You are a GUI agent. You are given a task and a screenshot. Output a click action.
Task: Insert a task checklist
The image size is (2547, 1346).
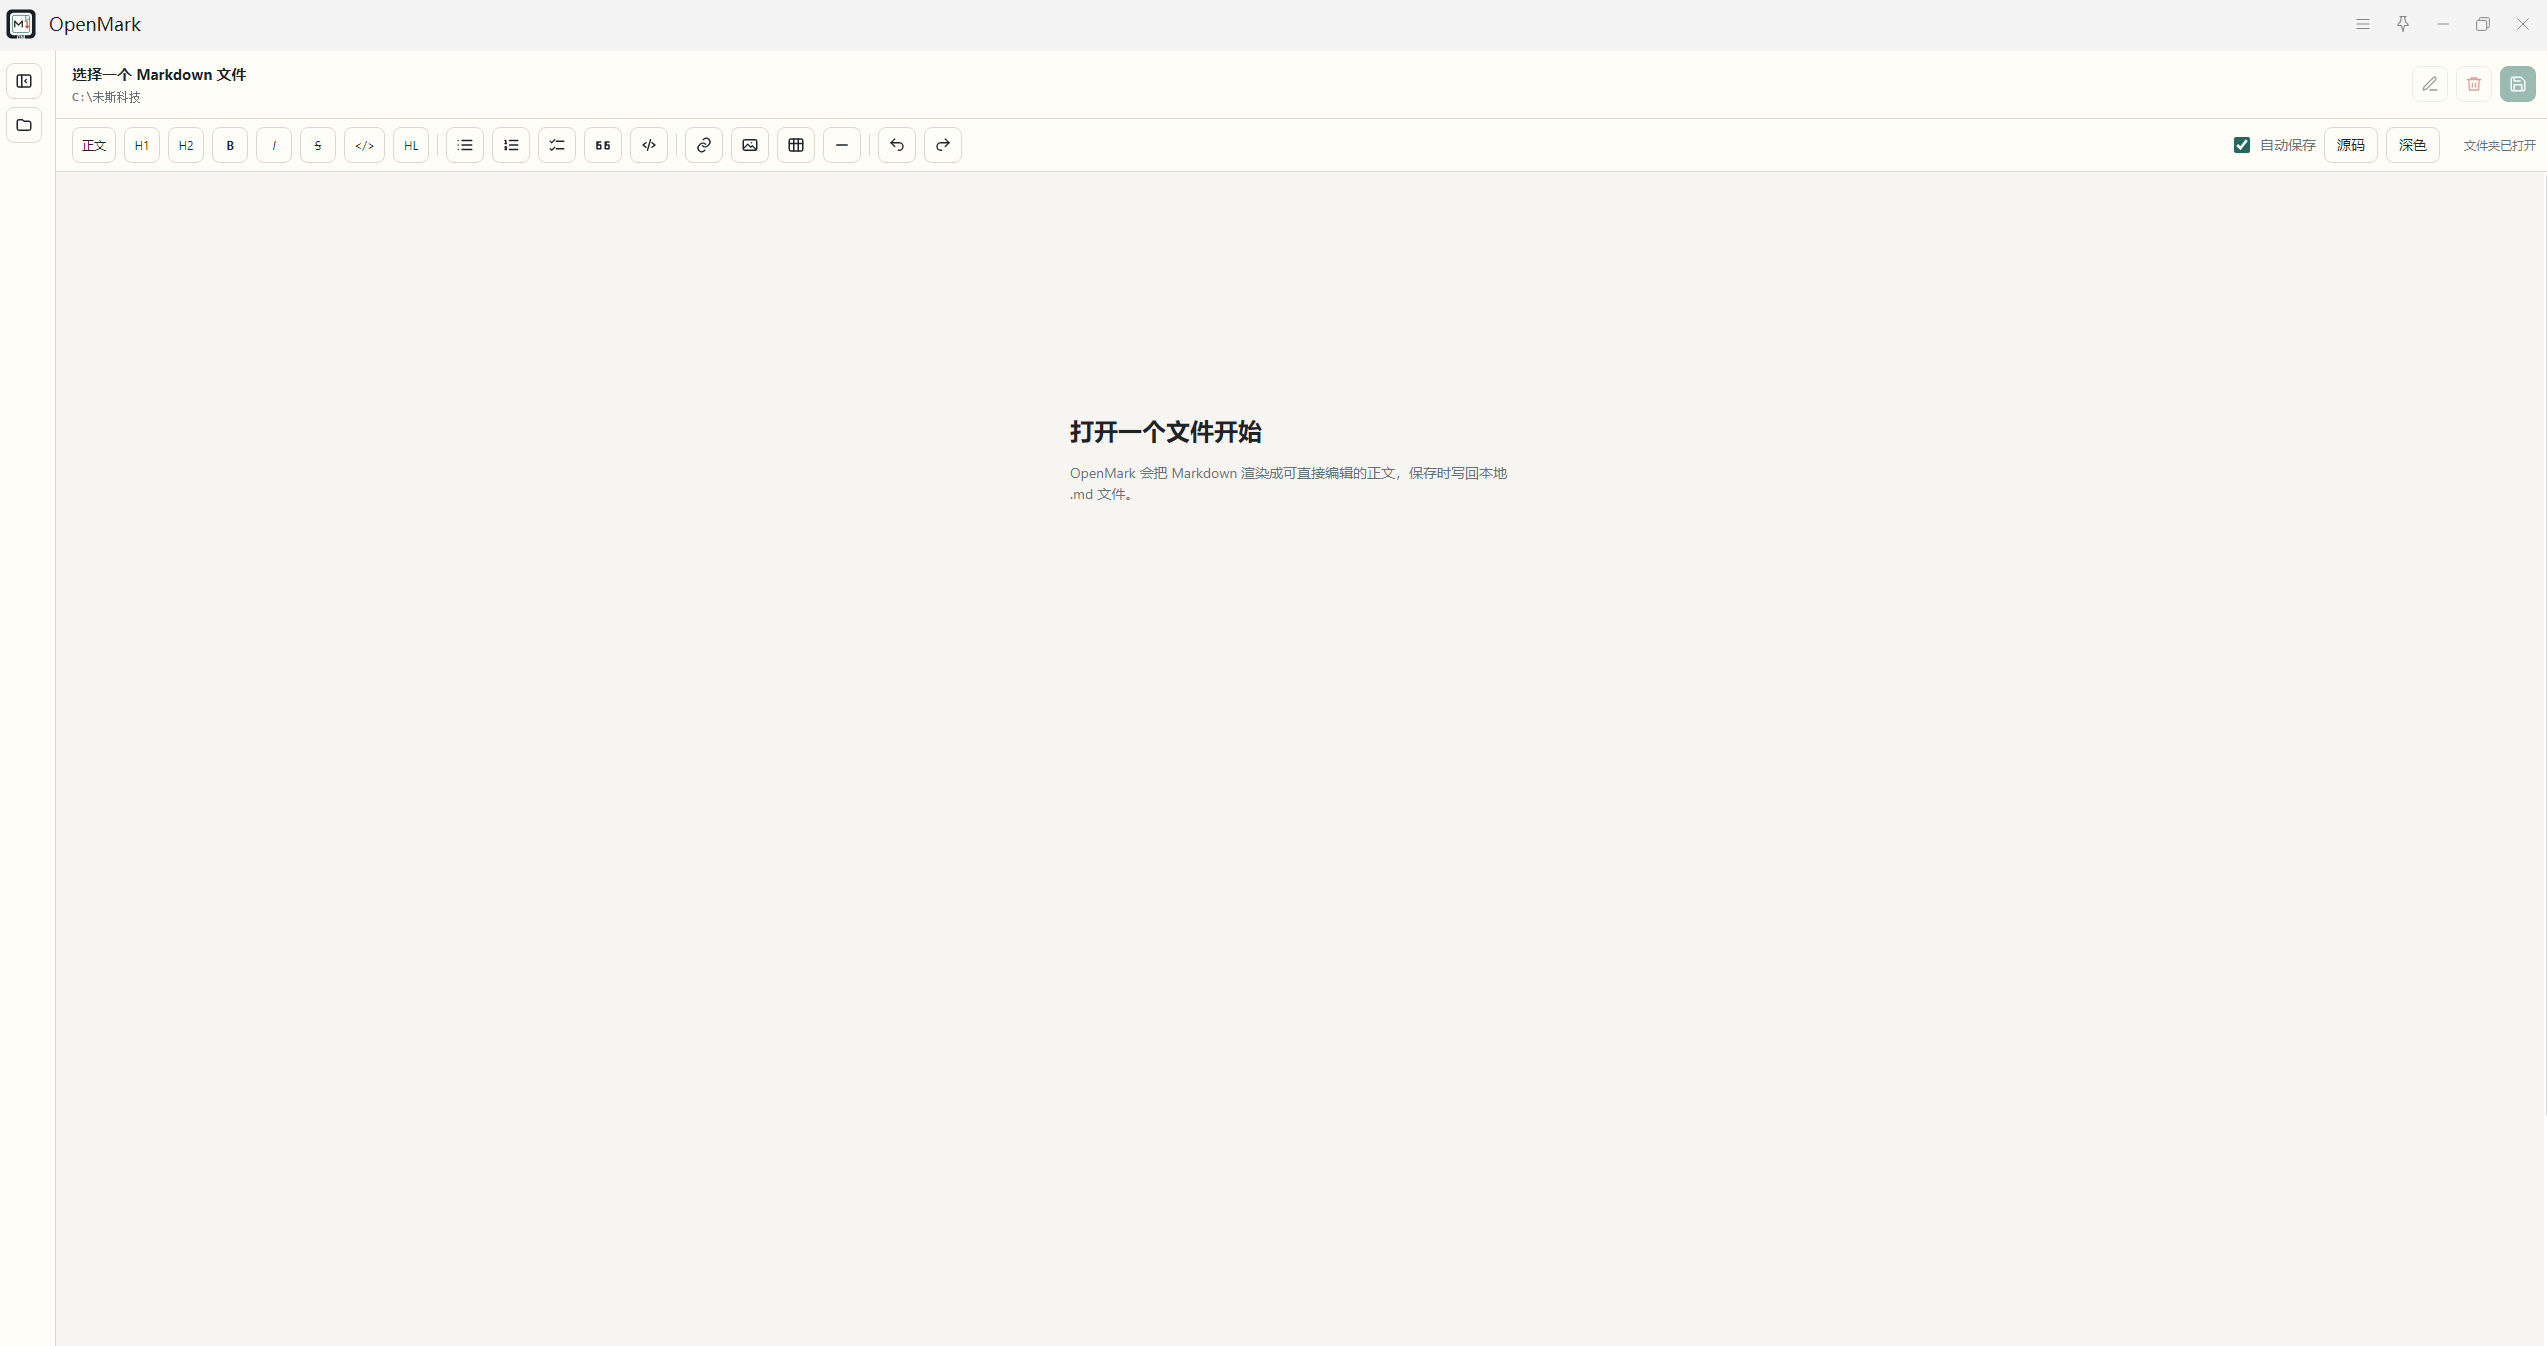click(x=557, y=145)
